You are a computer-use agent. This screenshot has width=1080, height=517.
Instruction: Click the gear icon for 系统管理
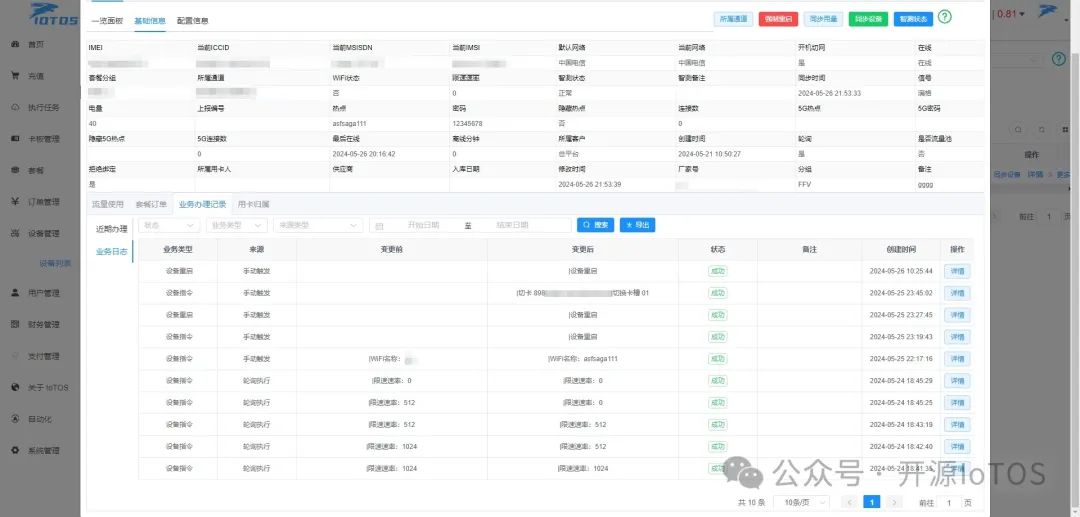tap(15, 450)
